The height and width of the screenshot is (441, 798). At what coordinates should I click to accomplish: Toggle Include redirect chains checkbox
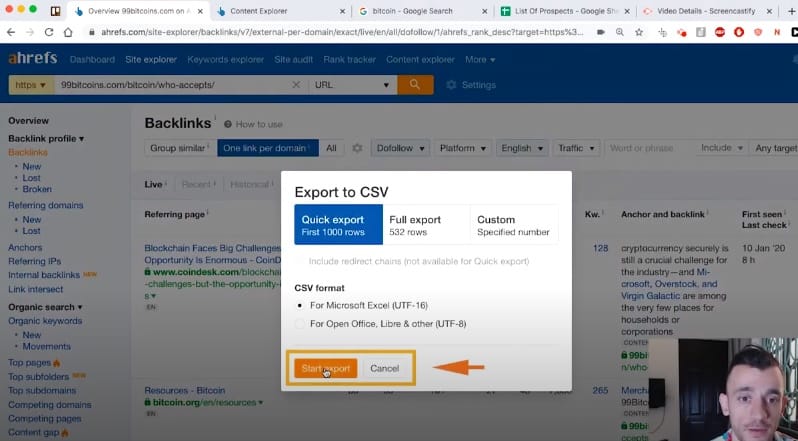301,261
